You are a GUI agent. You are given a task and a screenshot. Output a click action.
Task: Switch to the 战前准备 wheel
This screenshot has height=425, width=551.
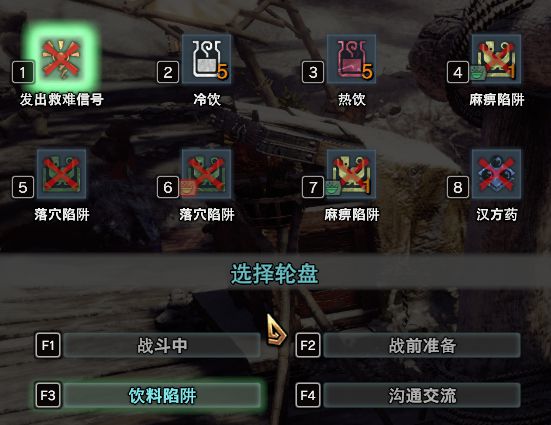[x=422, y=345]
